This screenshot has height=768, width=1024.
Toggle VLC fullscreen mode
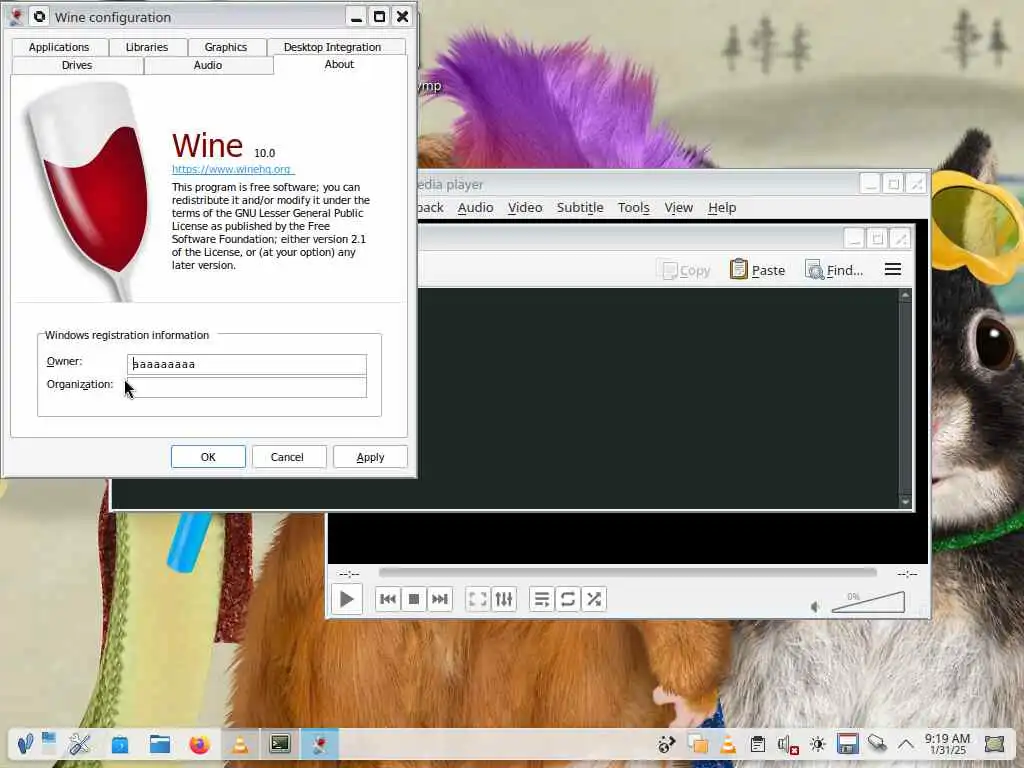pos(477,599)
